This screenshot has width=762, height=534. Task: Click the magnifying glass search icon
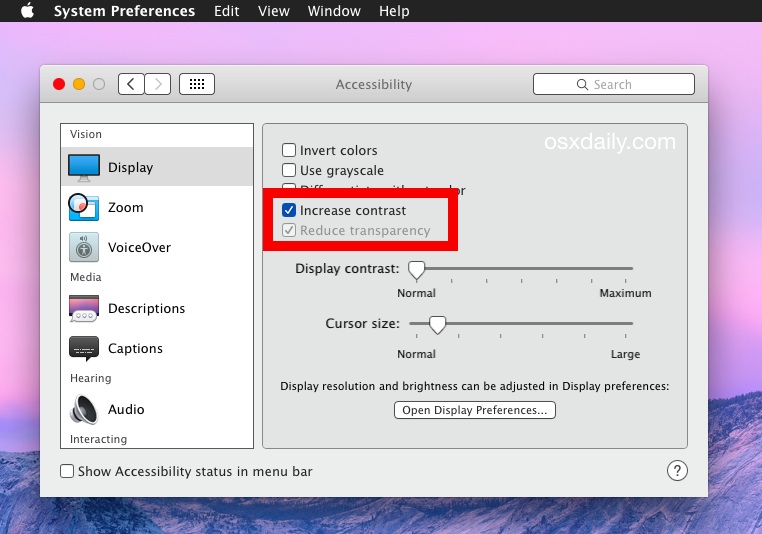pyautogui.click(x=582, y=85)
